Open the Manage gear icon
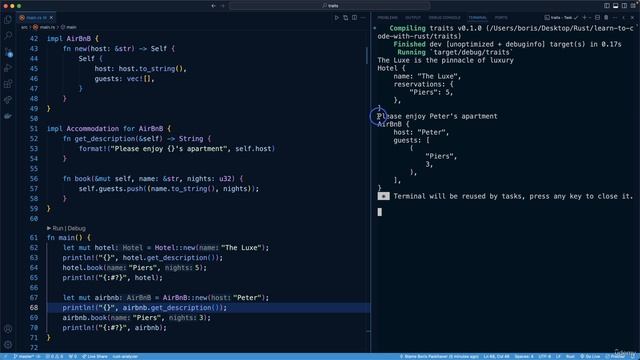 (8, 344)
